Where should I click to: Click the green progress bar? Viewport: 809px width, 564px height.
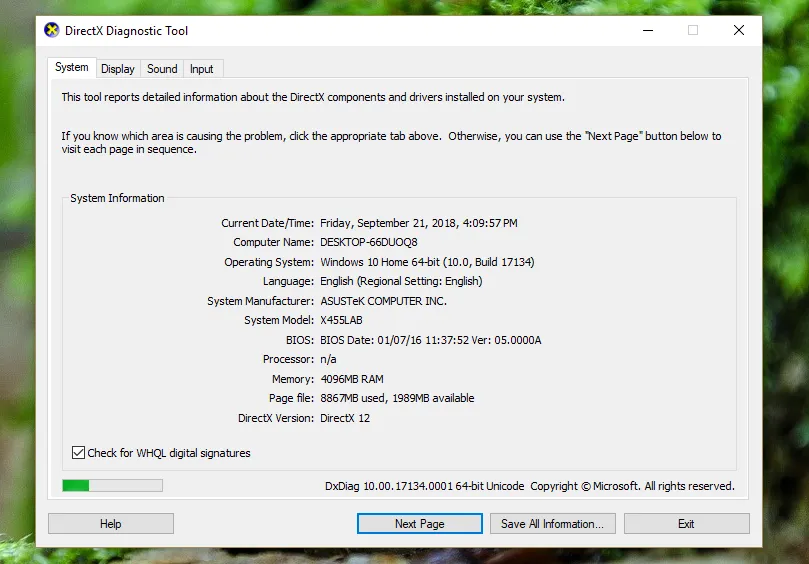112,486
